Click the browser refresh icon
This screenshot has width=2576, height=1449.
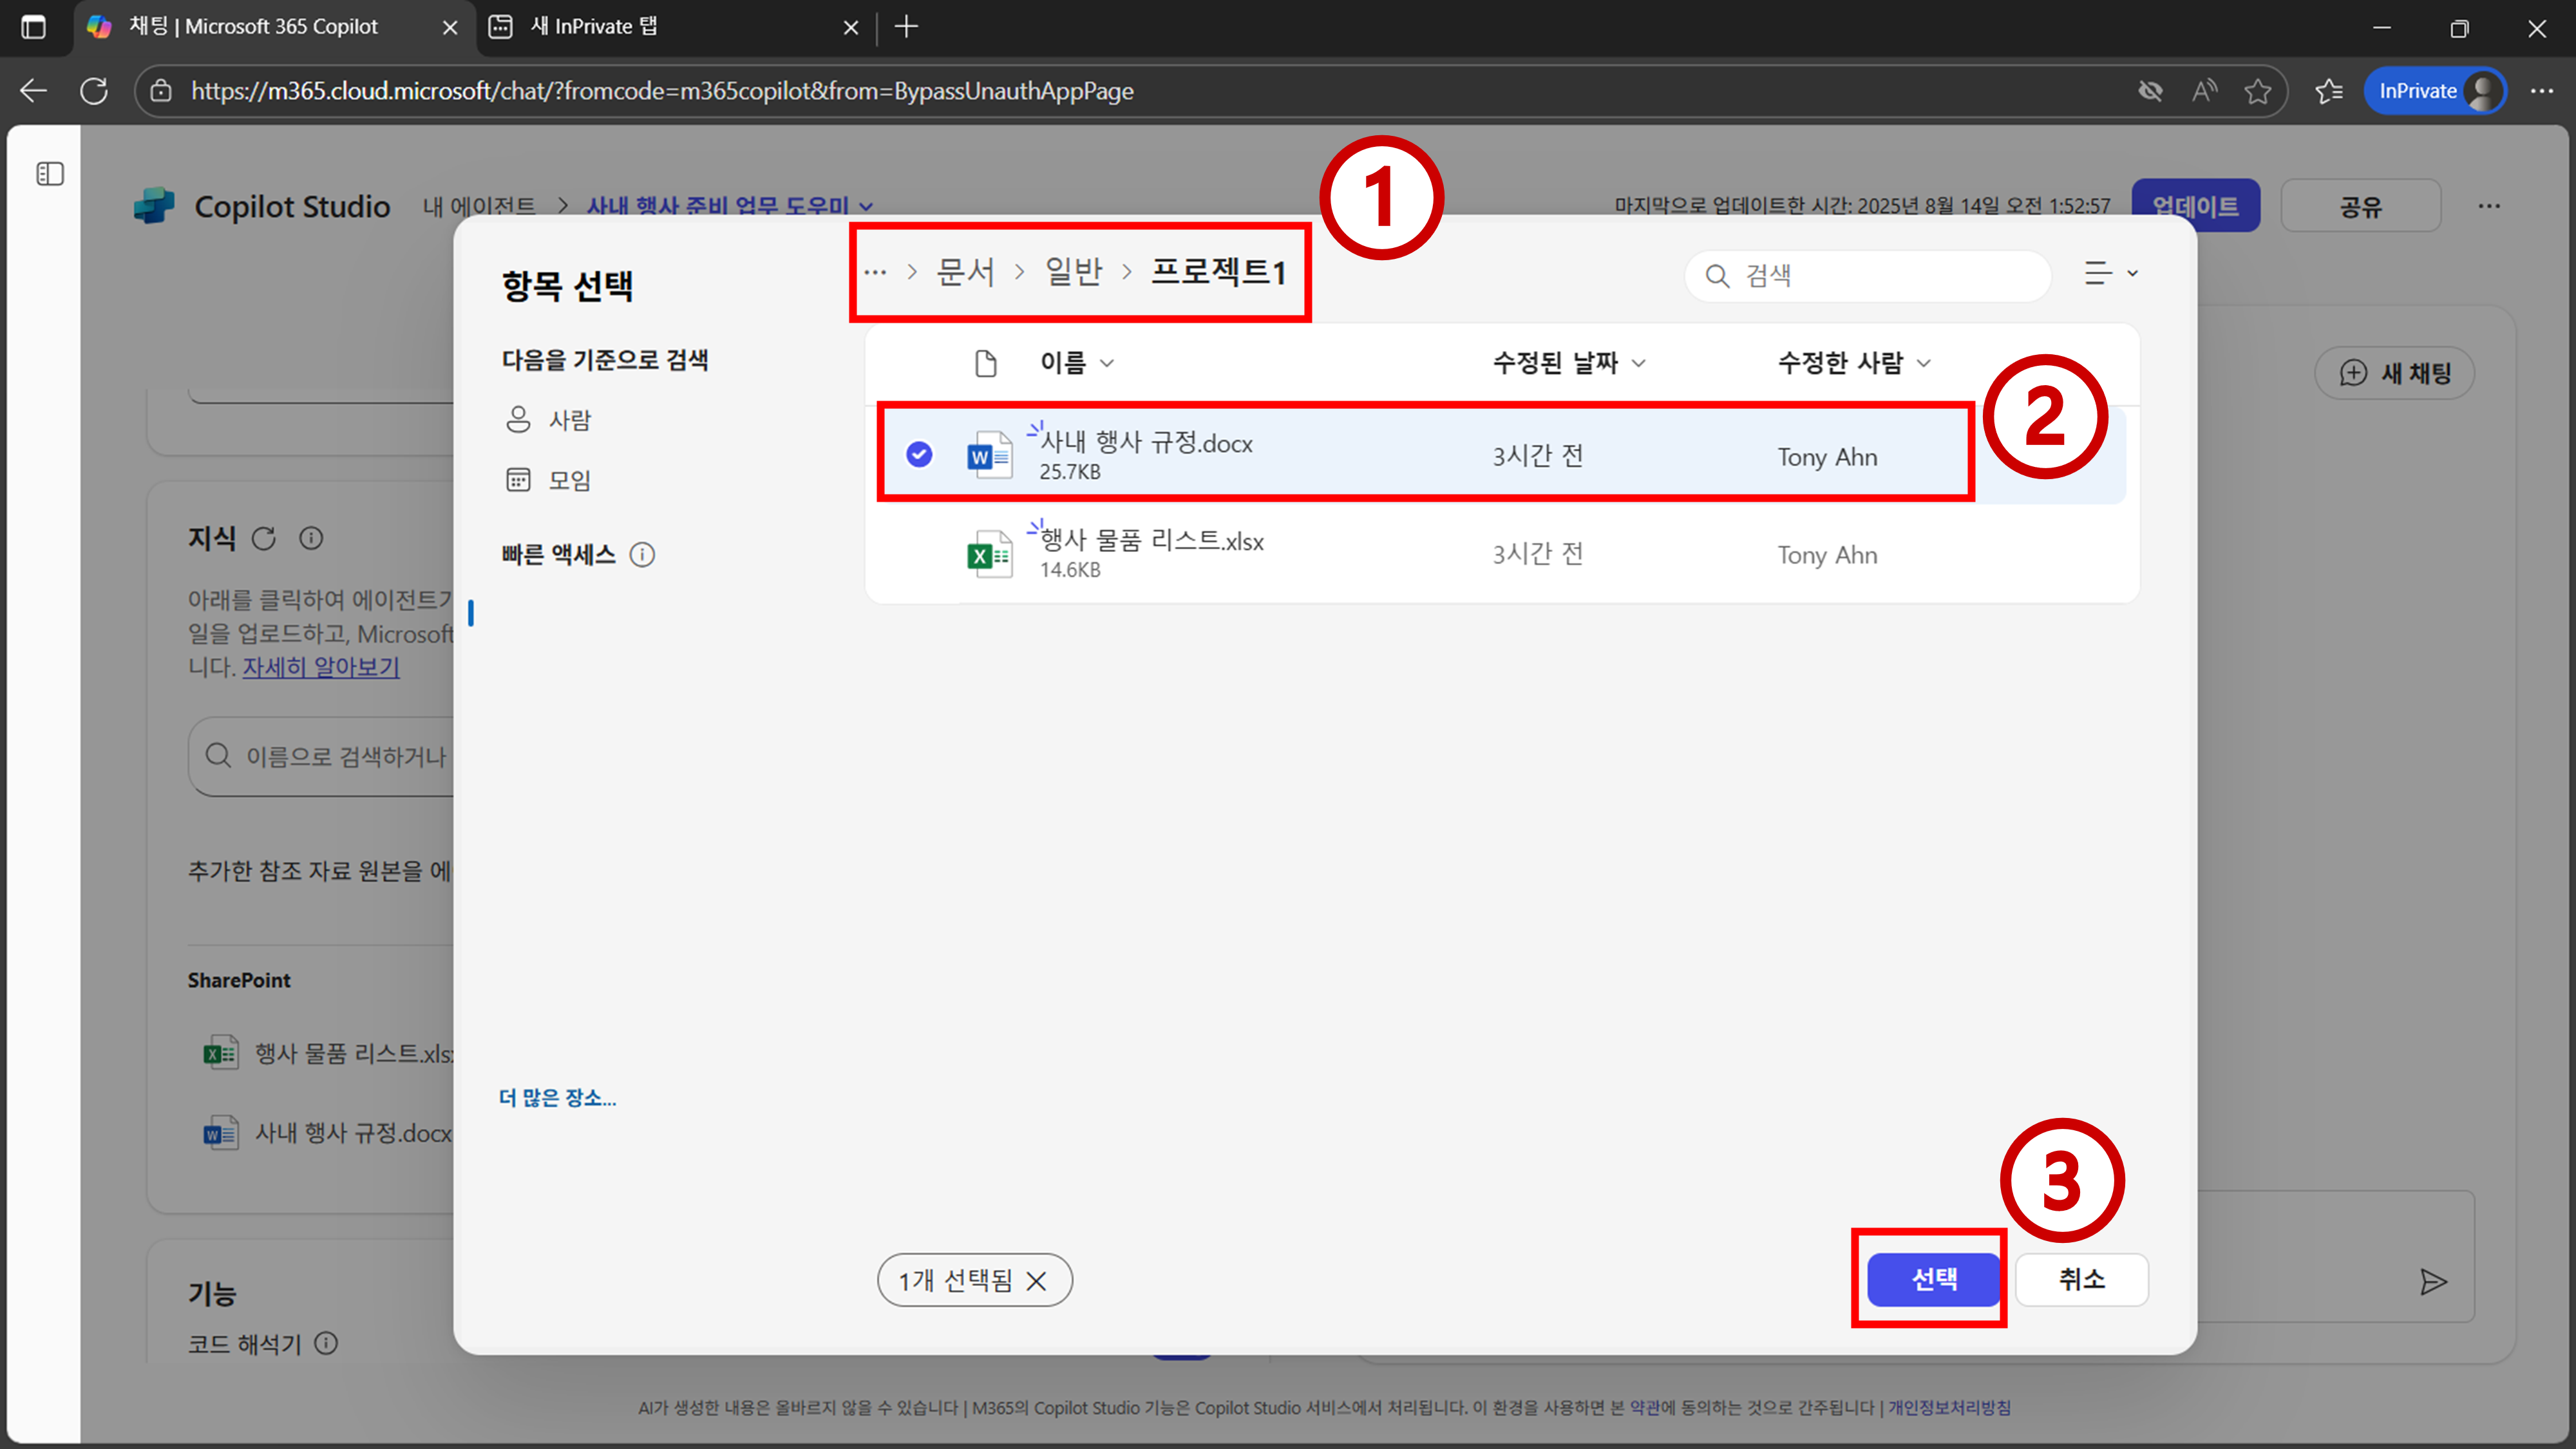point(94,91)
